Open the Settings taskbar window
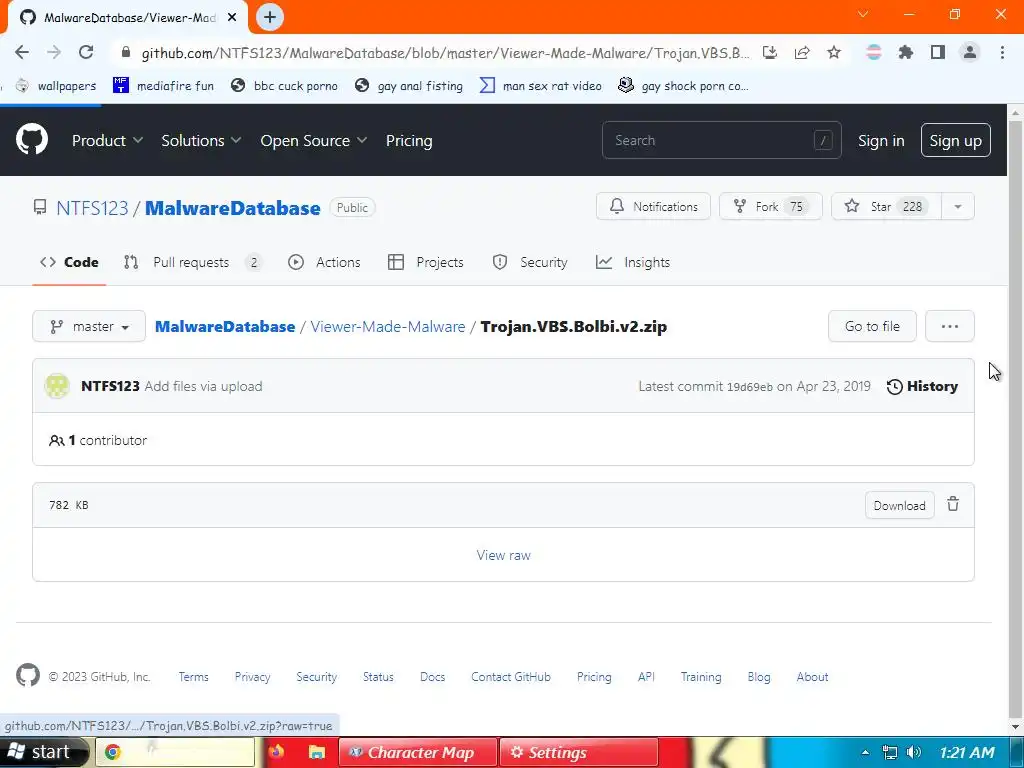This screenshot has width=1024, height=768. pyautogui.click(x=578, y=752)
